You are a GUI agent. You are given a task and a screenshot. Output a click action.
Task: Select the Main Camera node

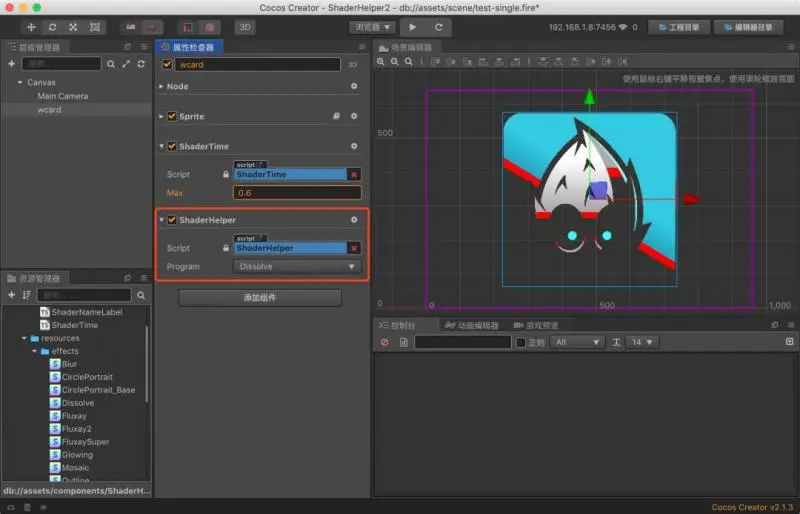coord(63,96)
